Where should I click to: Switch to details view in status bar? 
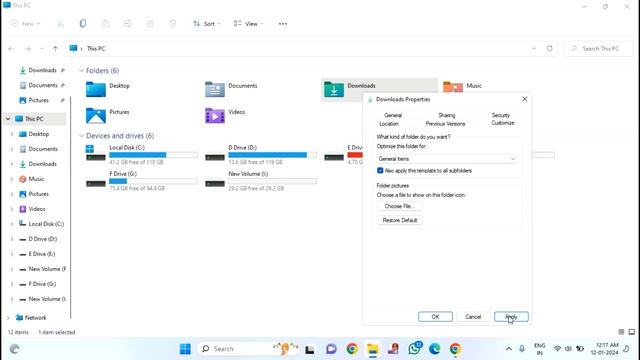621,332
